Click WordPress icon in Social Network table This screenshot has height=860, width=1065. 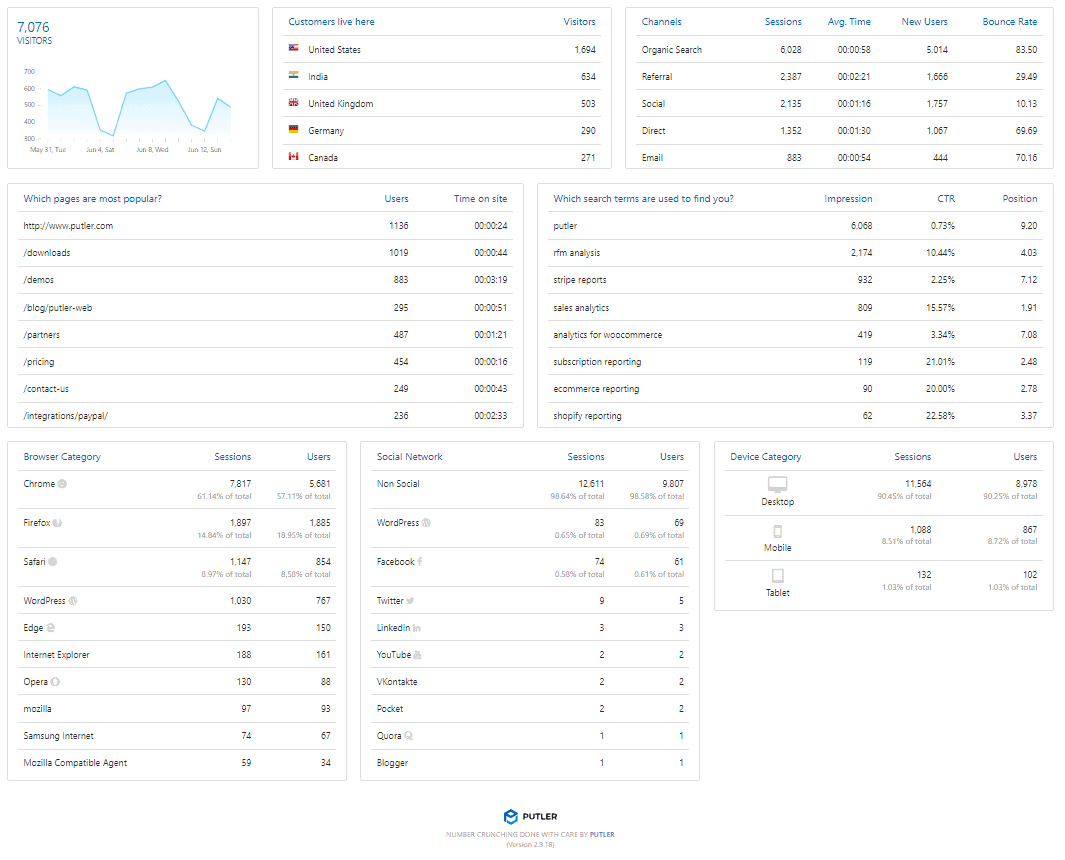coord(427,522)
